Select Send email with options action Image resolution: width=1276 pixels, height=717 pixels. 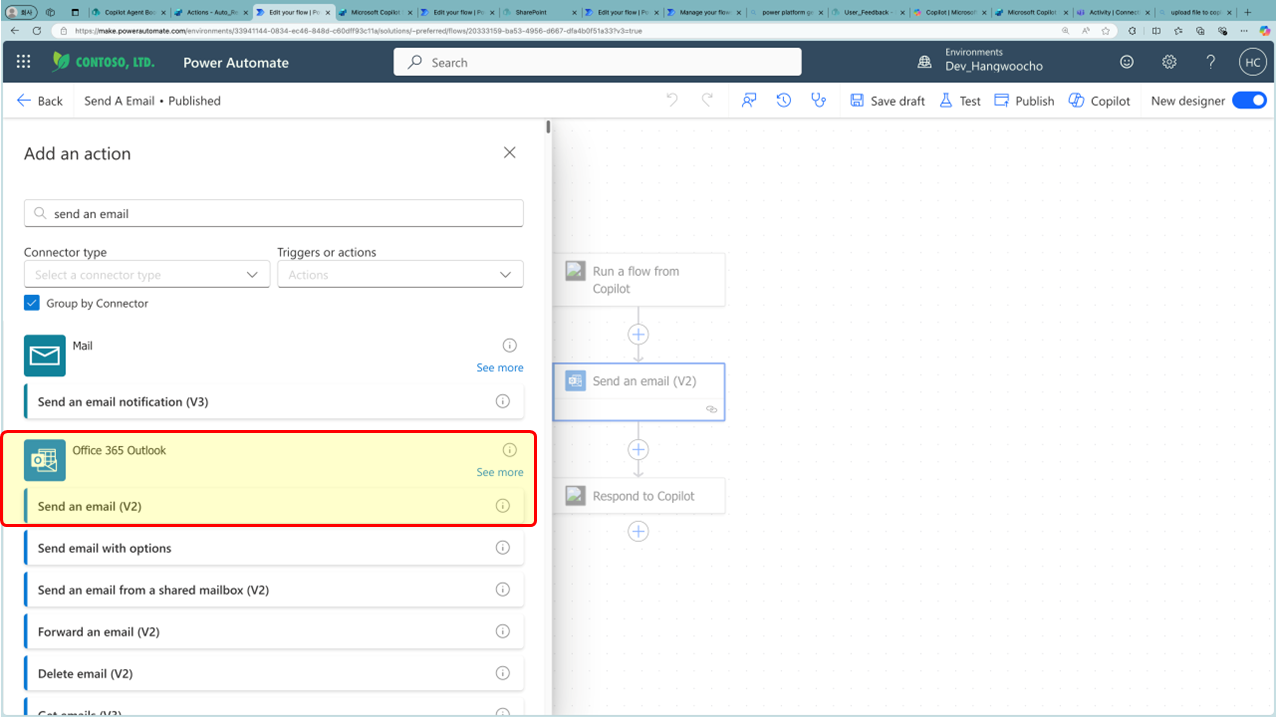[274, 548]
